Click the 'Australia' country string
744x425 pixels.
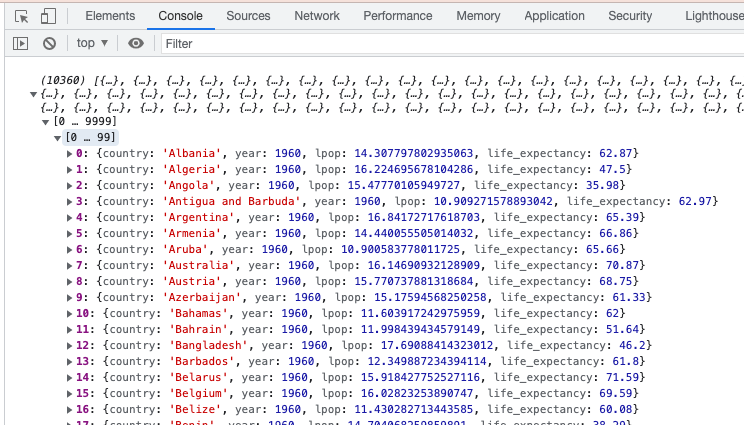point(198,265)
